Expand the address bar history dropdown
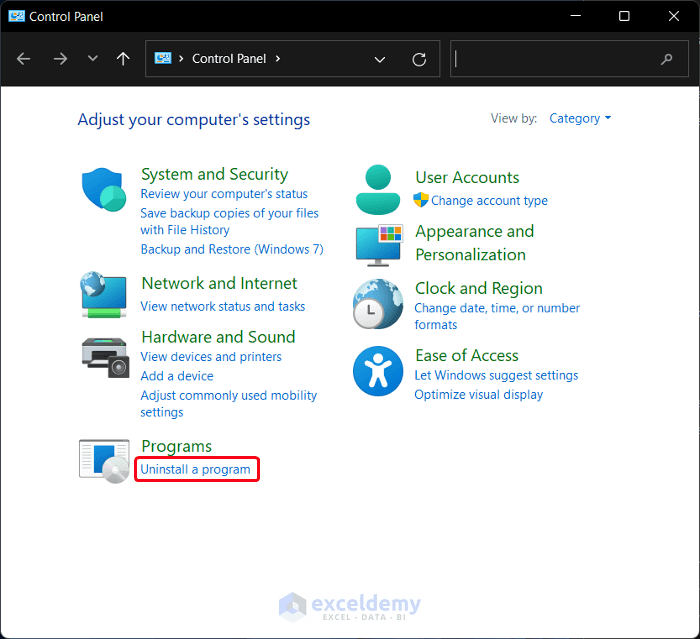The height and width of the screenshot is (639, 700). click(379, 59)
